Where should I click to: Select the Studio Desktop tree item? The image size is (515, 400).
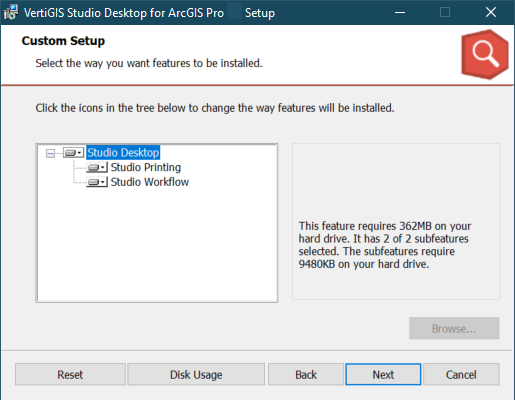click(123, 153)
